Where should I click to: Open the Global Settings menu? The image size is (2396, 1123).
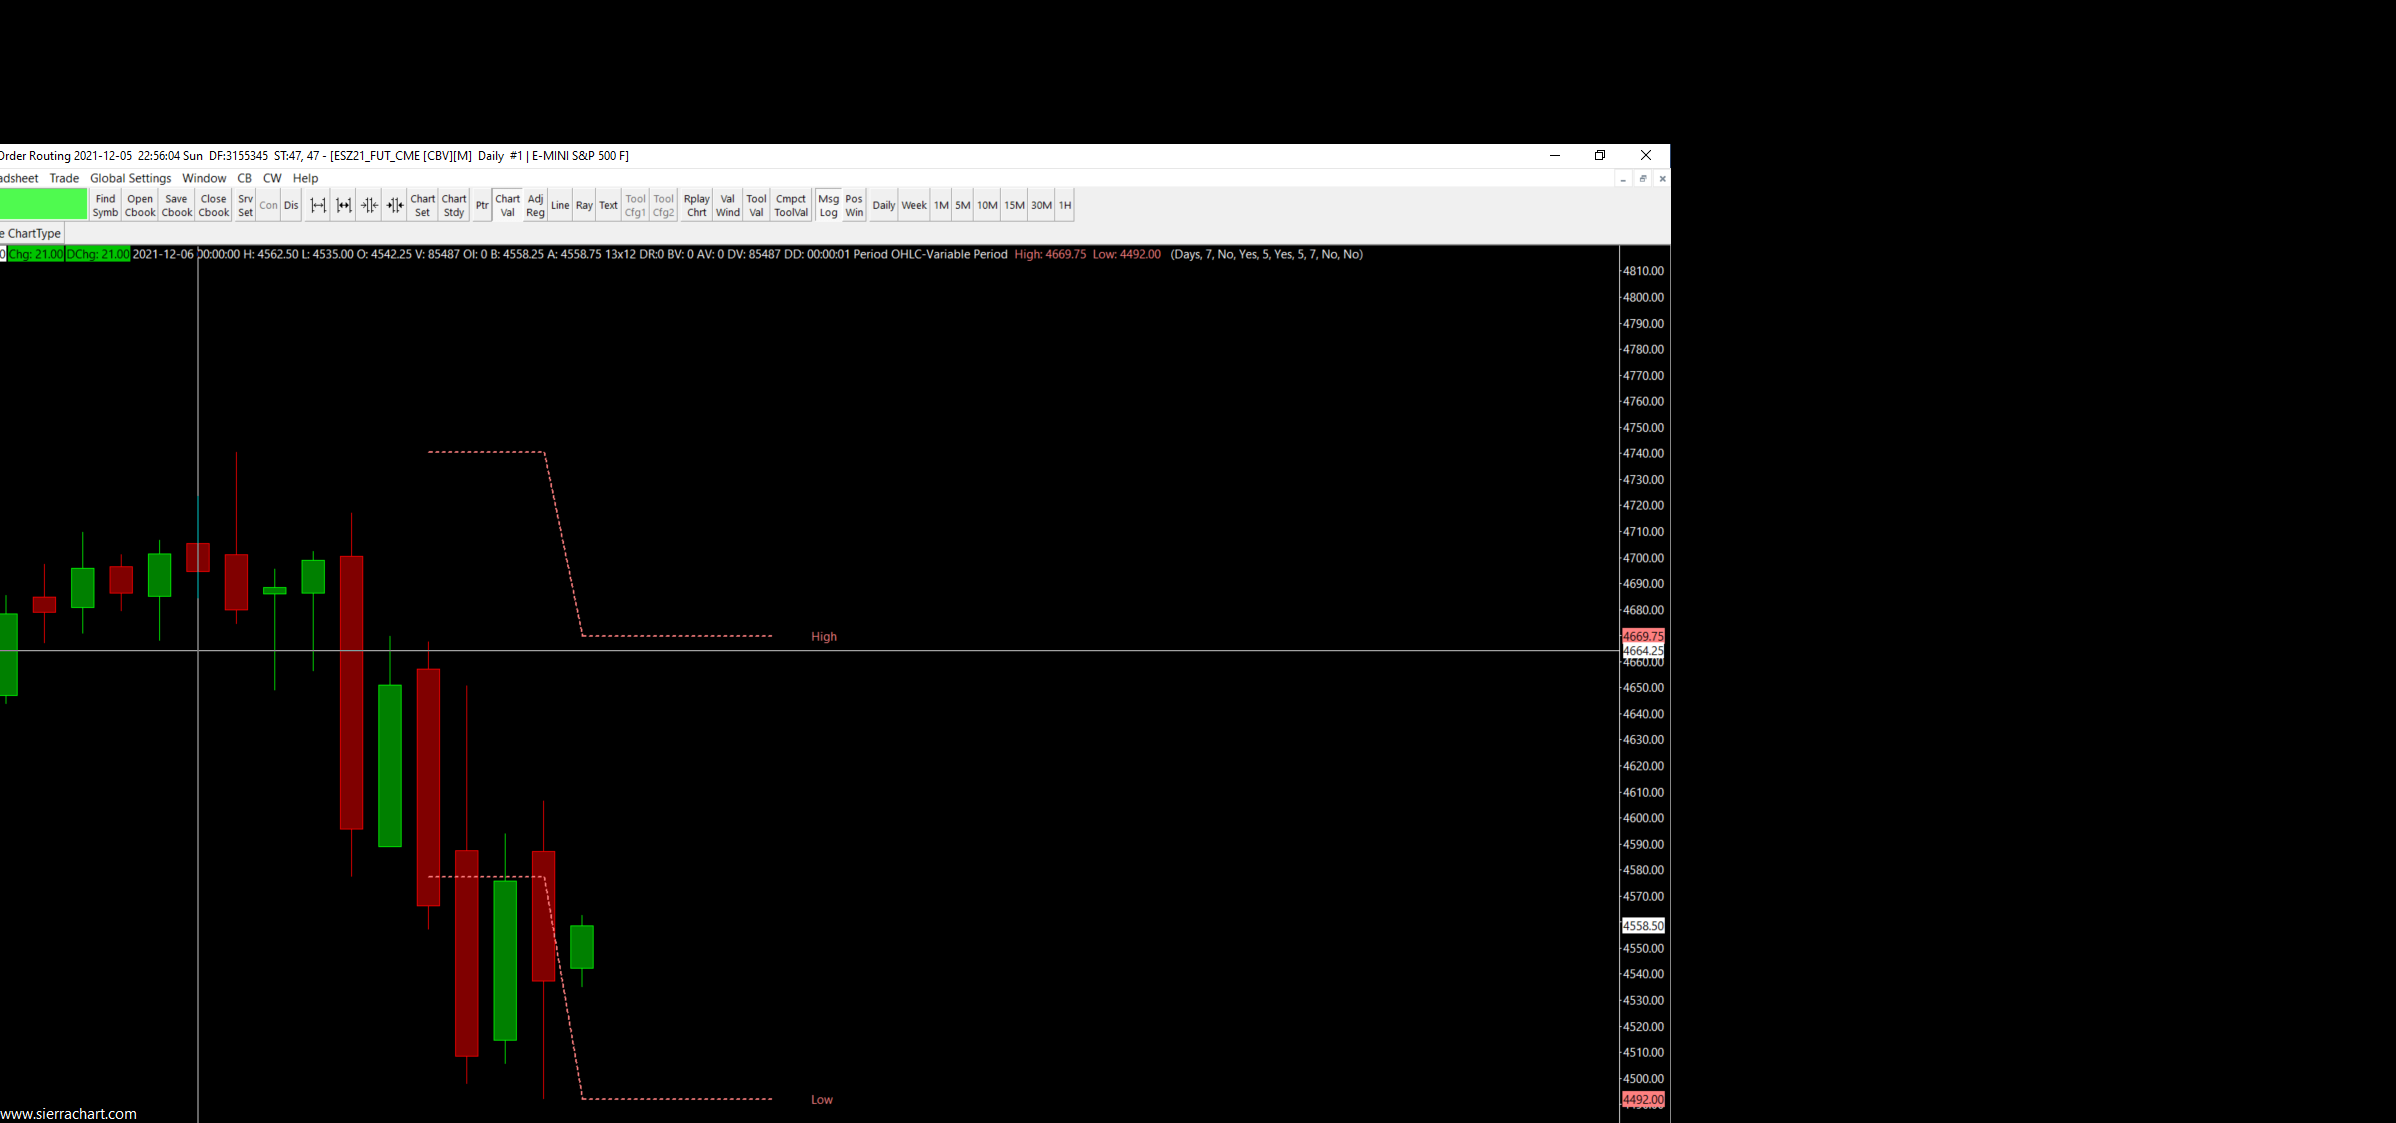coord(130,178)
